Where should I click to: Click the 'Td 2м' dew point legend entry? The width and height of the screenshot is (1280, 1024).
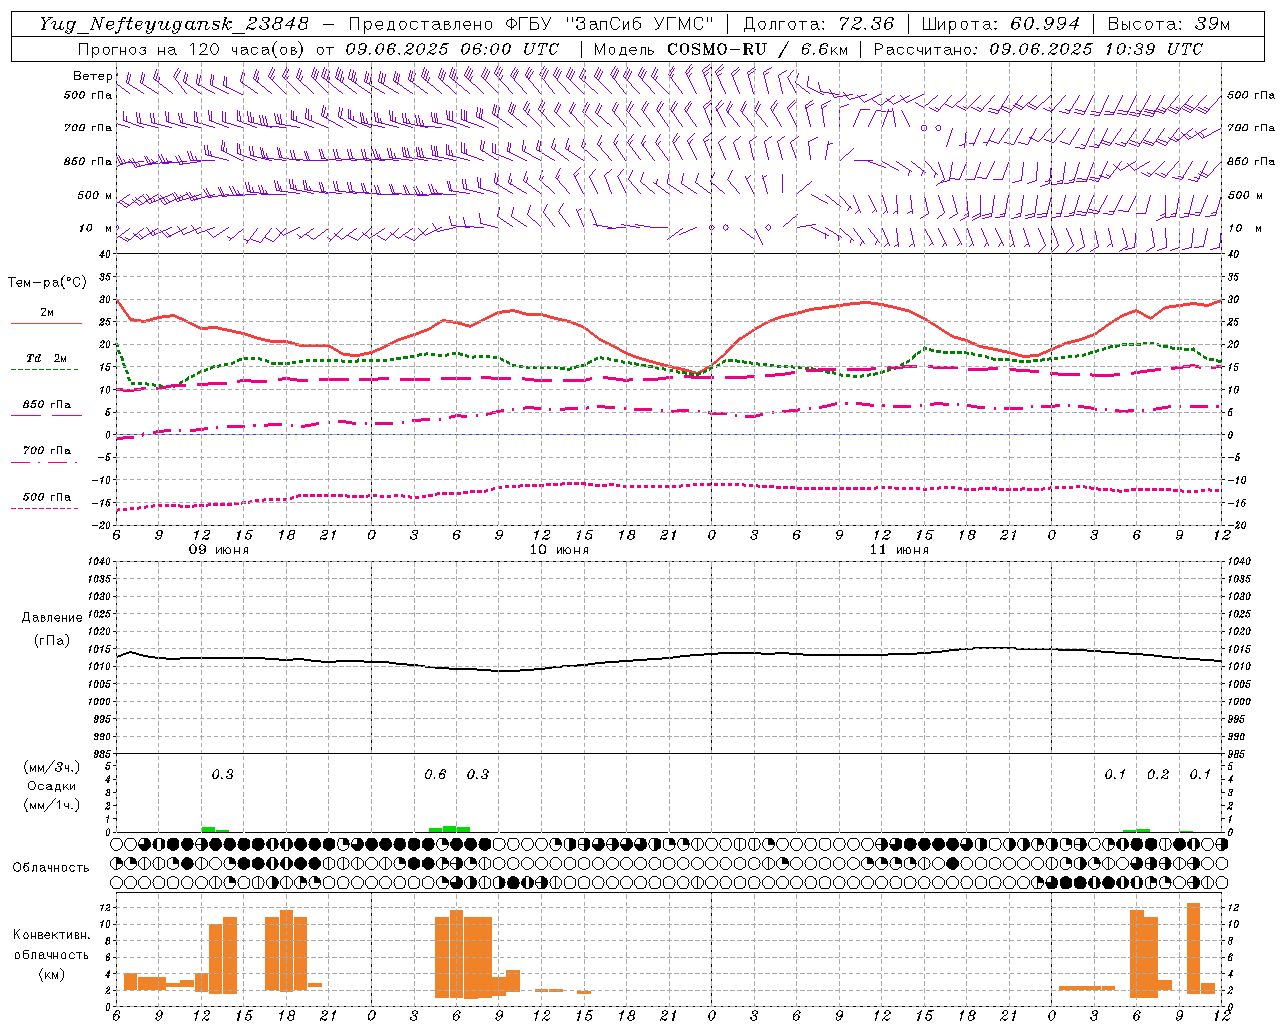[47, 358]
